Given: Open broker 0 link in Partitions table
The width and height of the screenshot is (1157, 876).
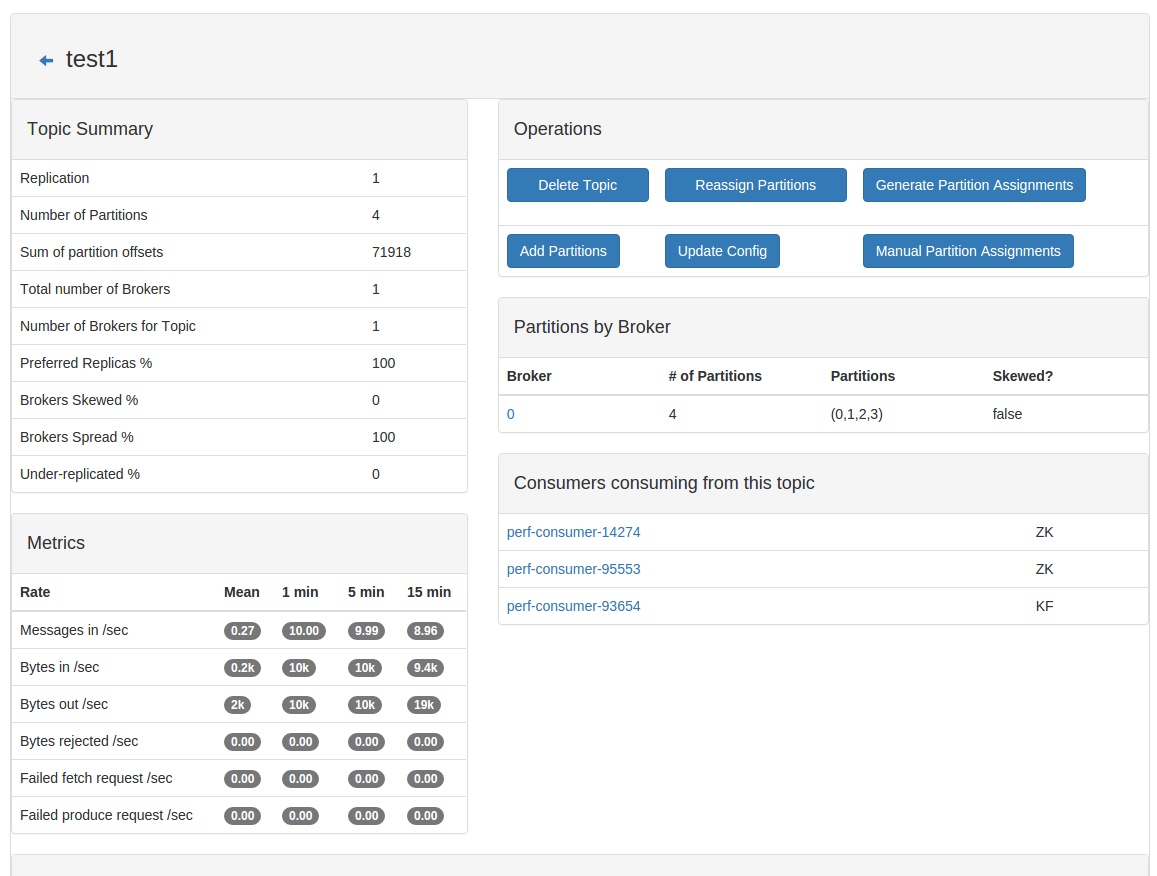Looking at the screenshot, I should tap(511, 414).
